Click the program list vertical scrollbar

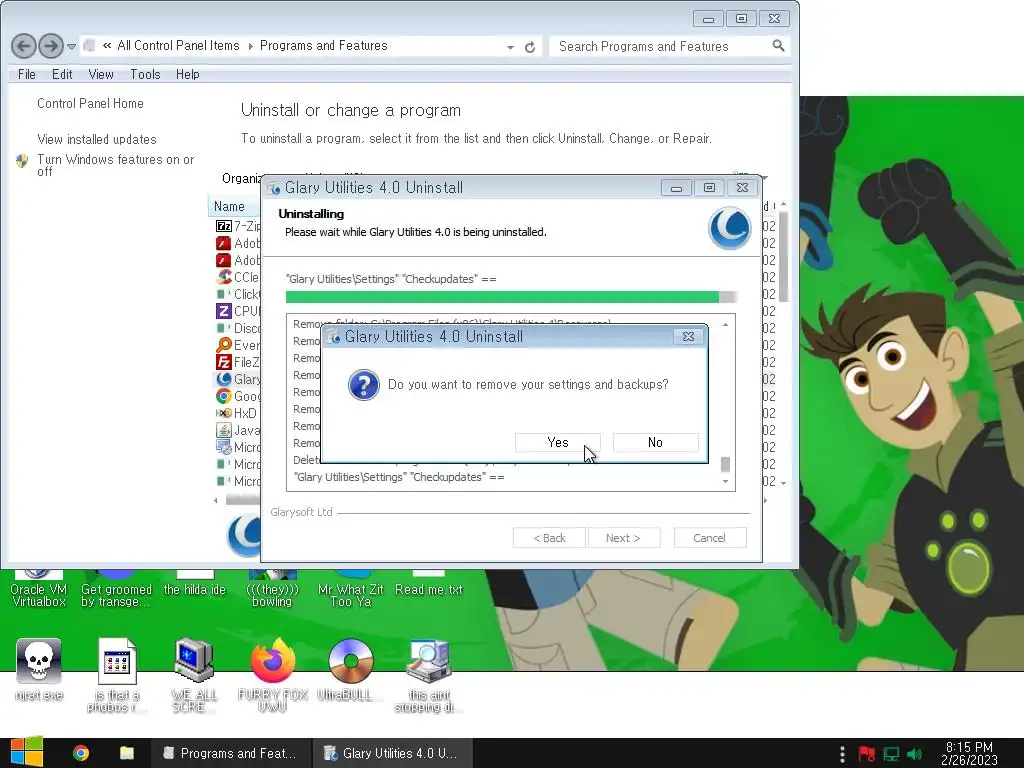[783, 258]
